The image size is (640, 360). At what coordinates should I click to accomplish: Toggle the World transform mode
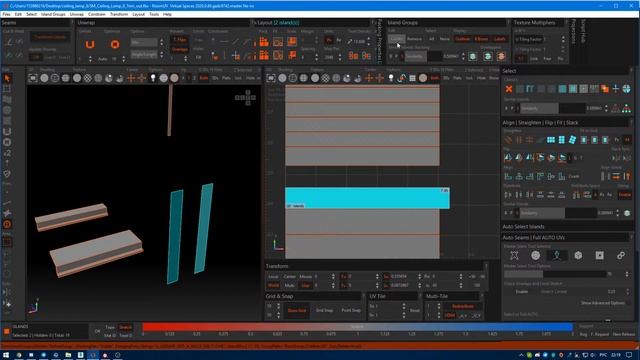coord(273,285)
